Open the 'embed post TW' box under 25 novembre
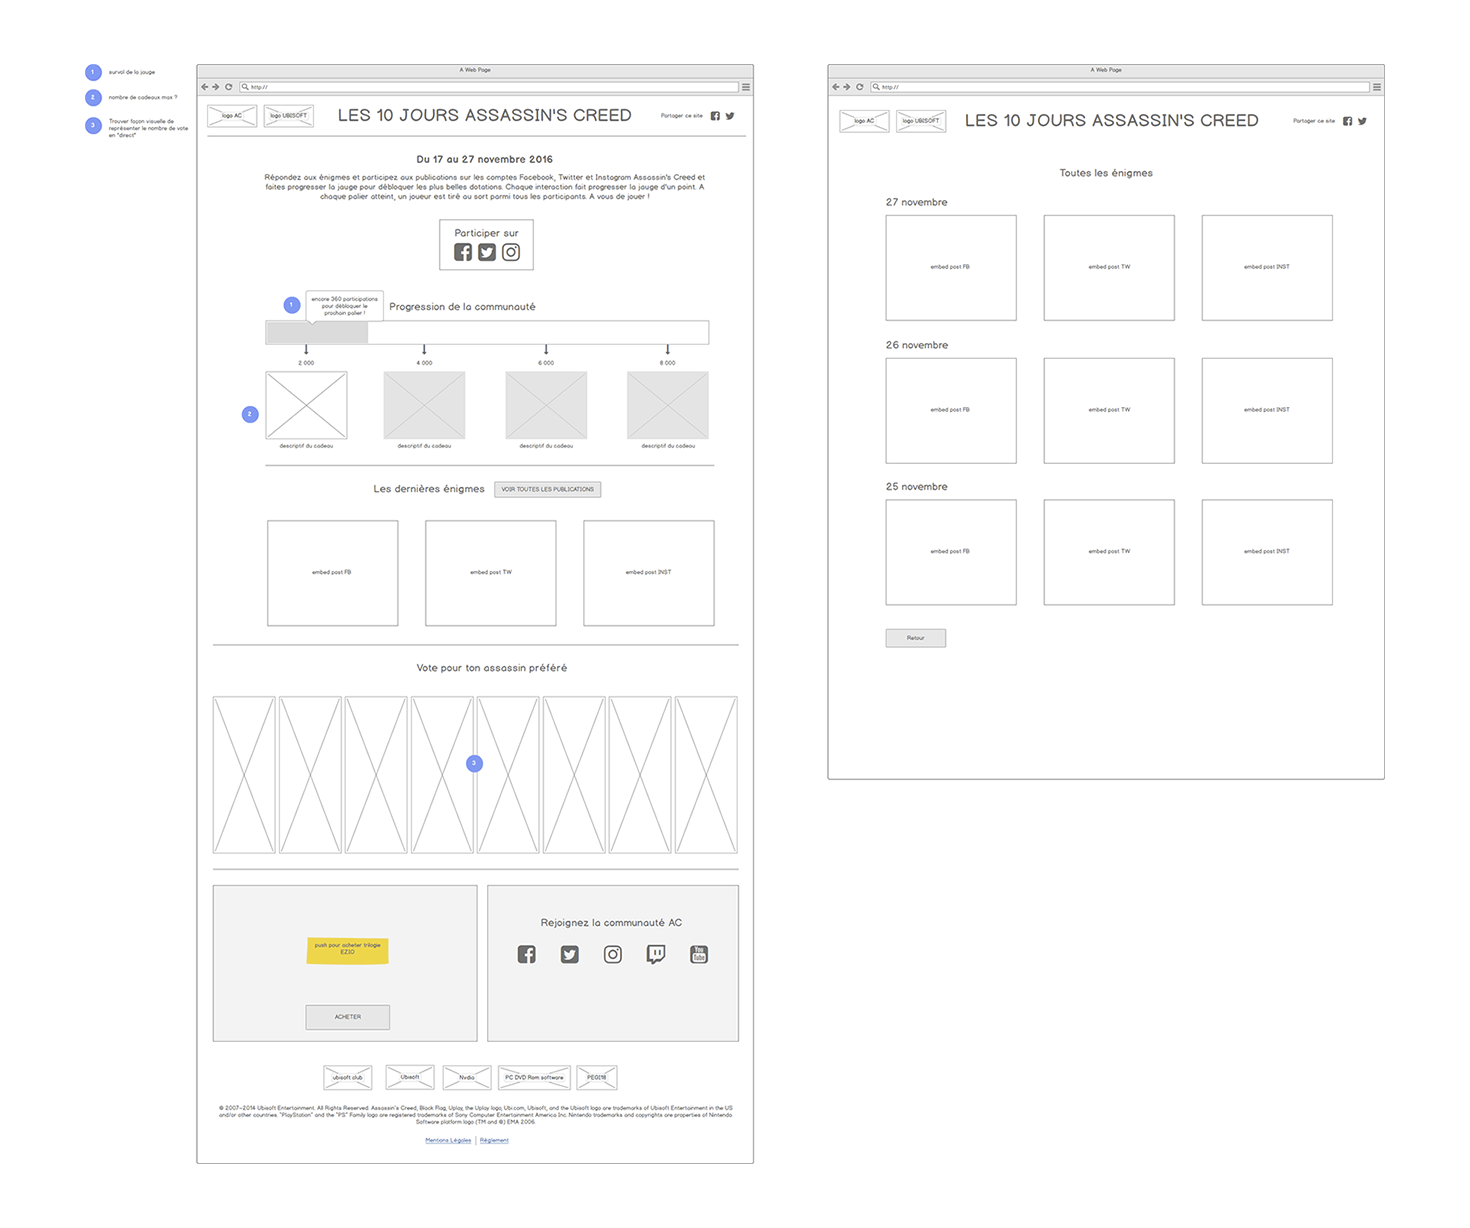The width and height of the screenshot is (1470, 1228). 1109,553
